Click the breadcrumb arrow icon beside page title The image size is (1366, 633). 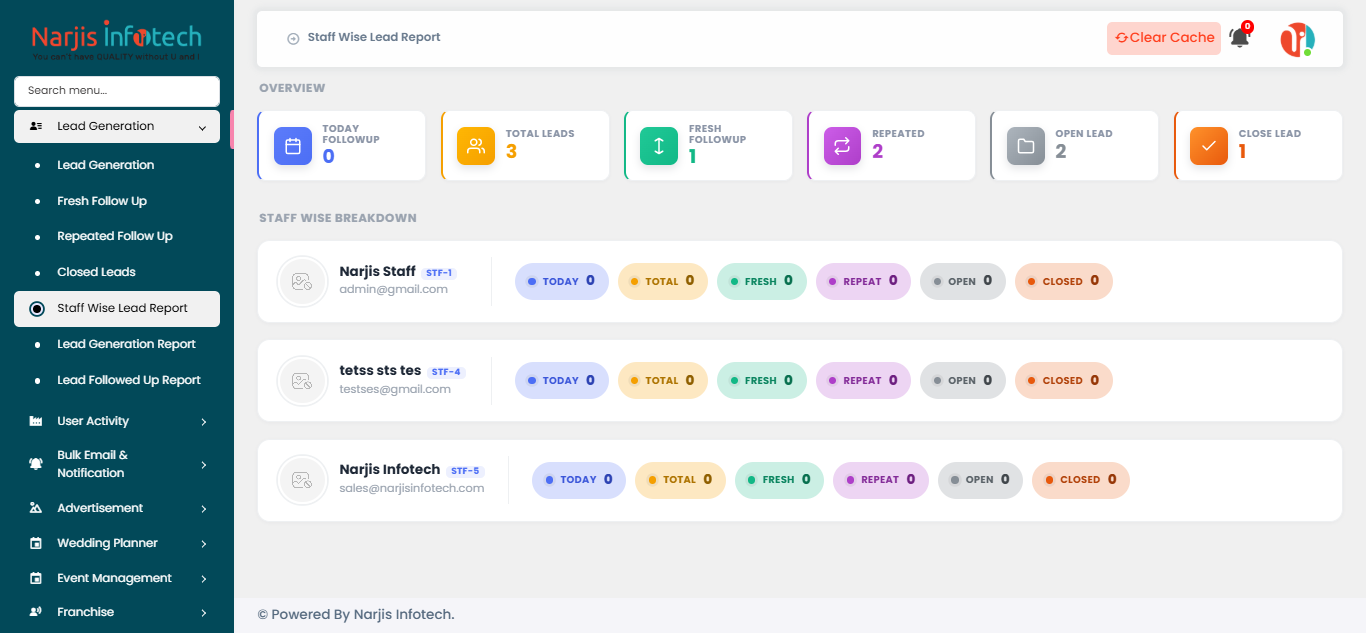(x=293, y=38)
